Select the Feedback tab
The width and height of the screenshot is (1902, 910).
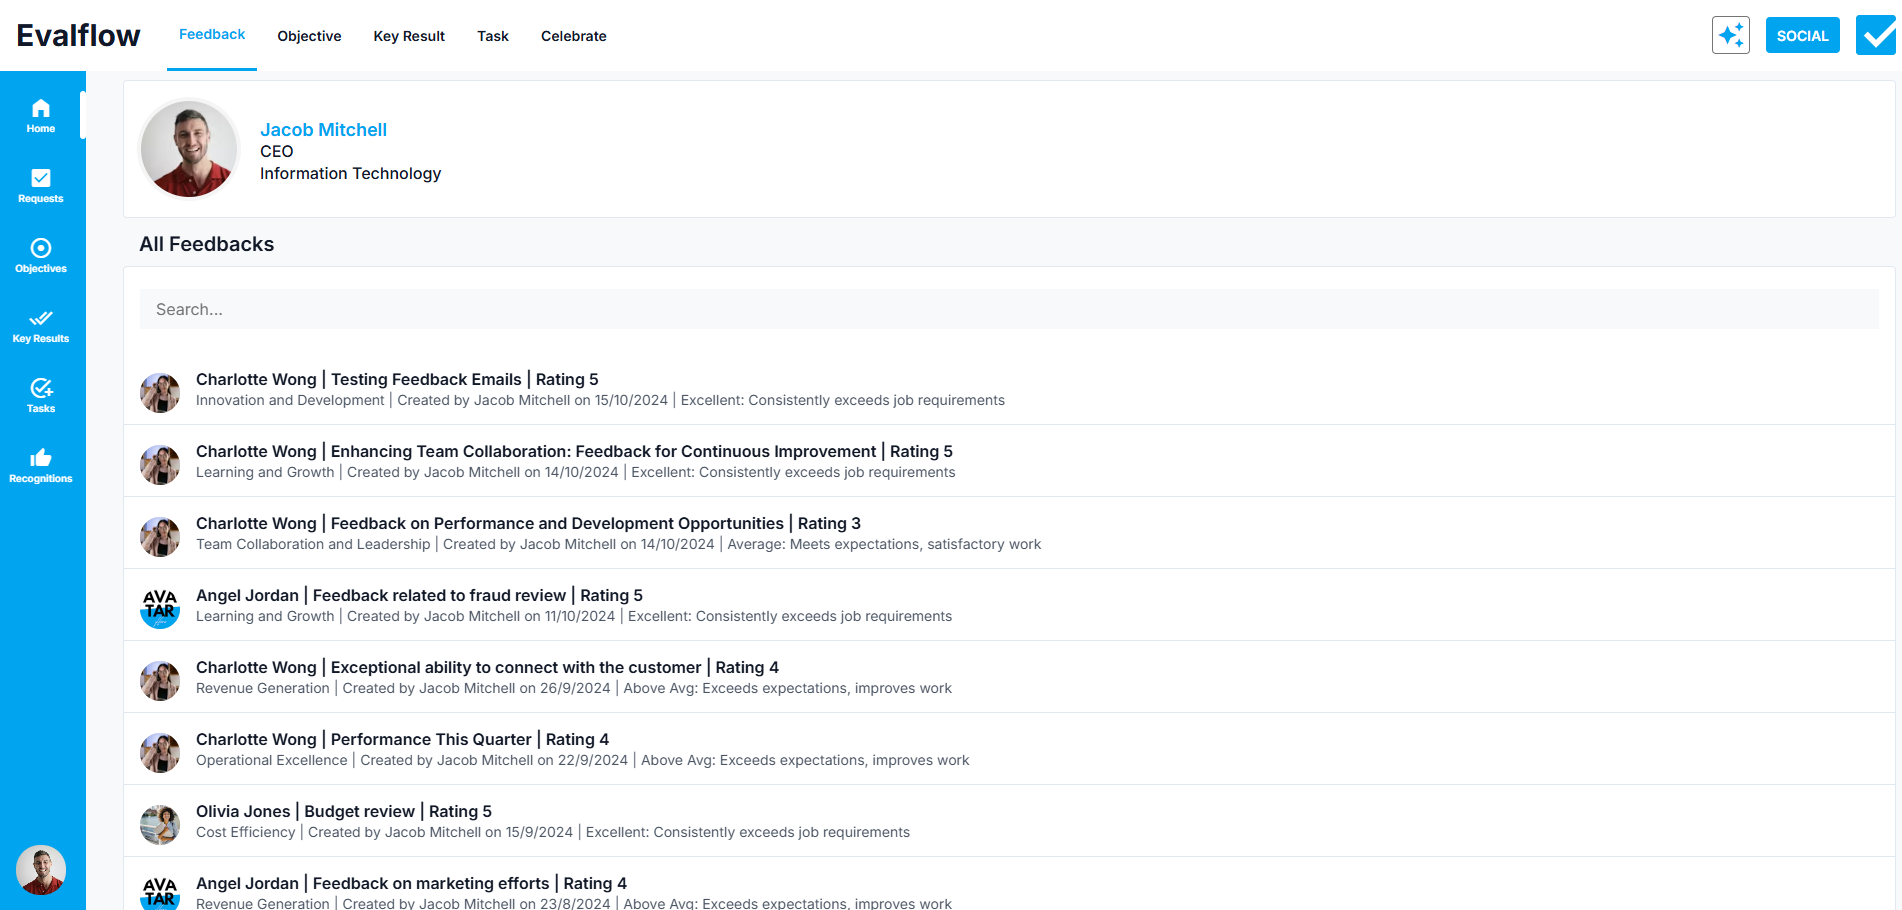[212, 35]
